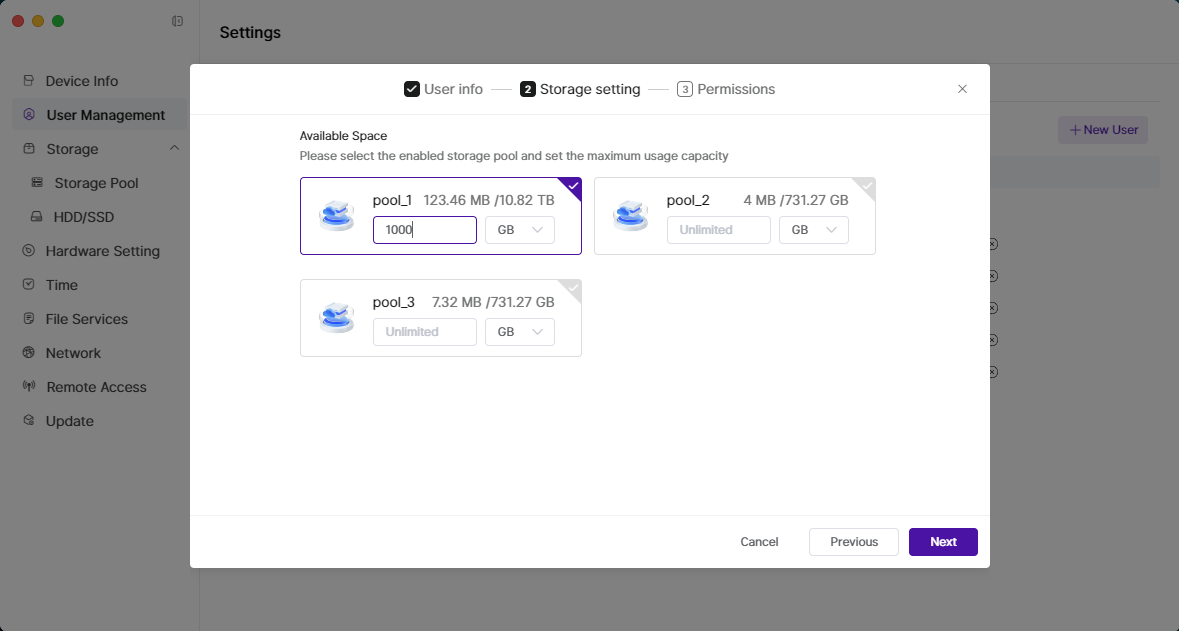Viewport: 1179px width, 631px height.
Task: Click the Device Info icon in sidebar
Action: point(29,80)
